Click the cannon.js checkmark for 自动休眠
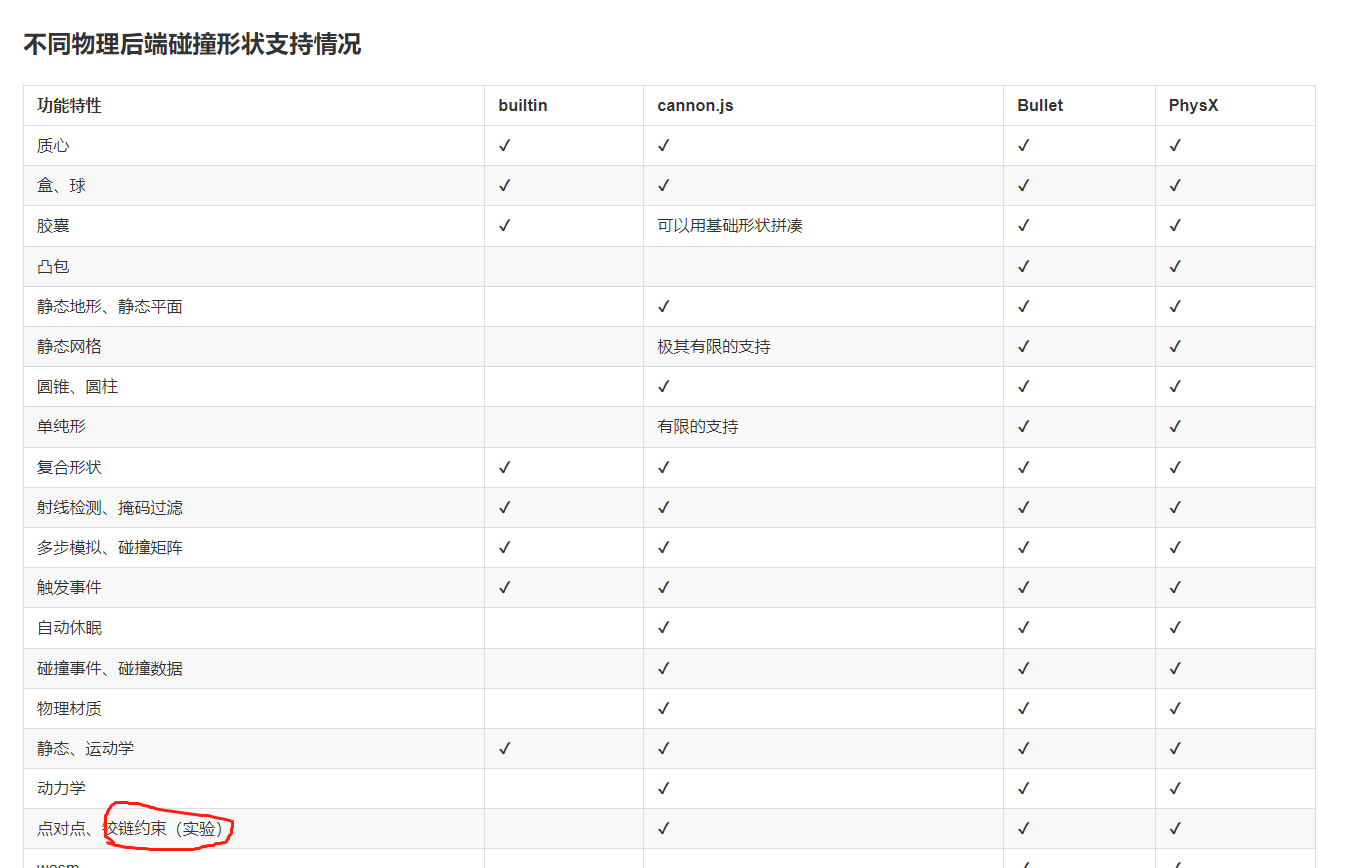Image resolution: width=1348 pixels, height=868 pixels. (664, 628)
